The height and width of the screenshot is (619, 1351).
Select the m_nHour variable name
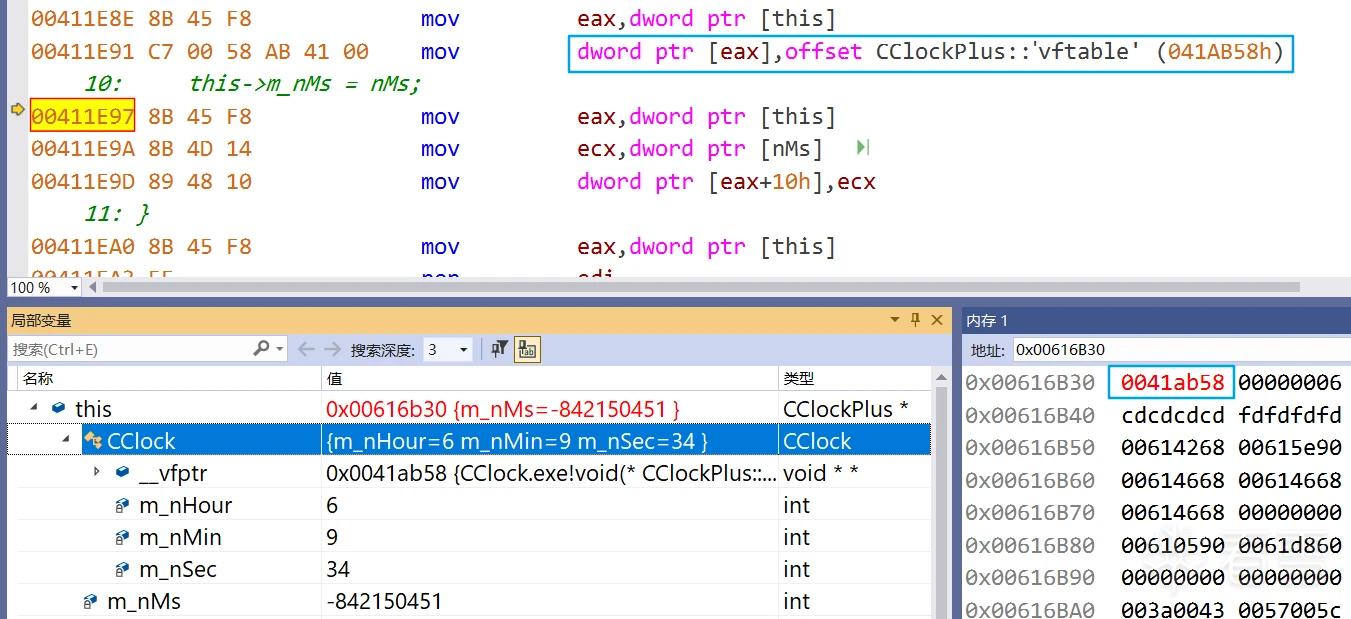pyautogui.click(x=186, y=505)
